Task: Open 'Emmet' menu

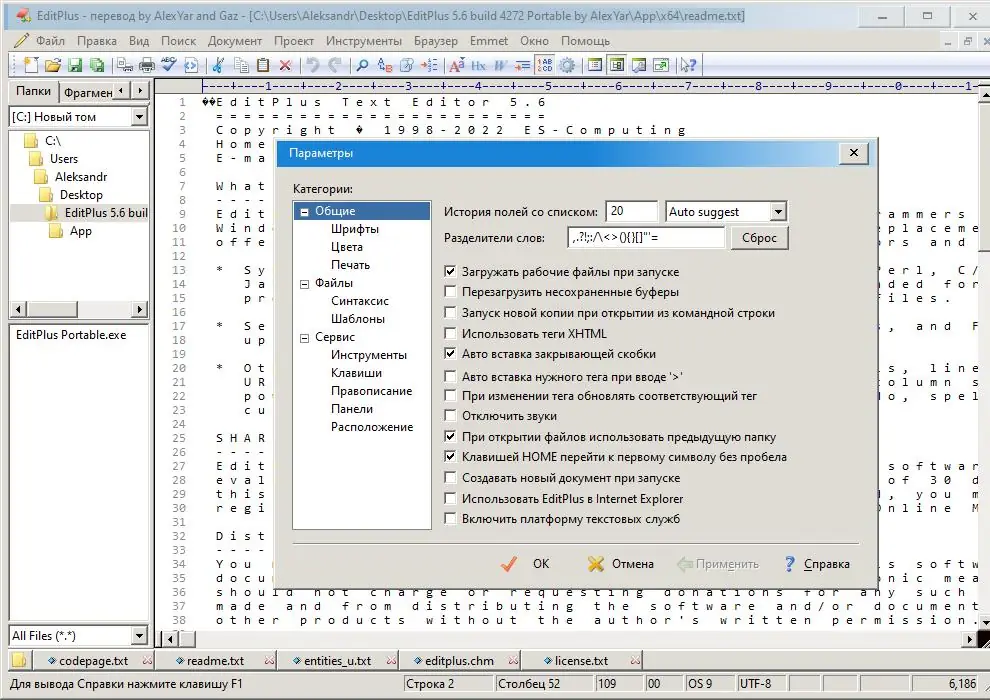Action: point(489,41)
